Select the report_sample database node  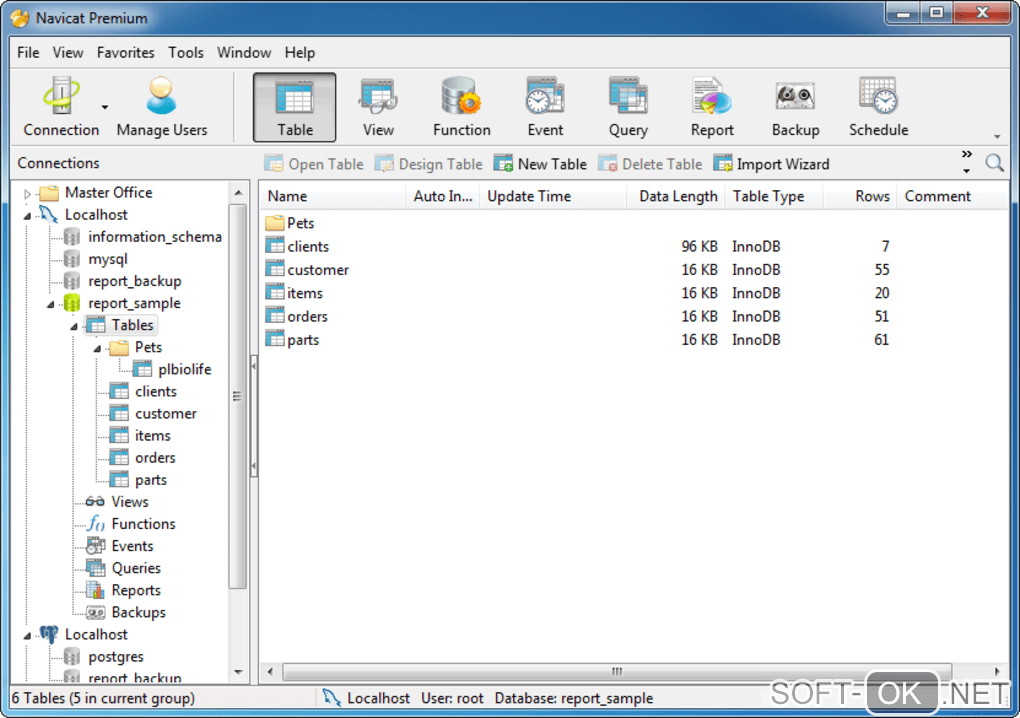coord(134,303)
